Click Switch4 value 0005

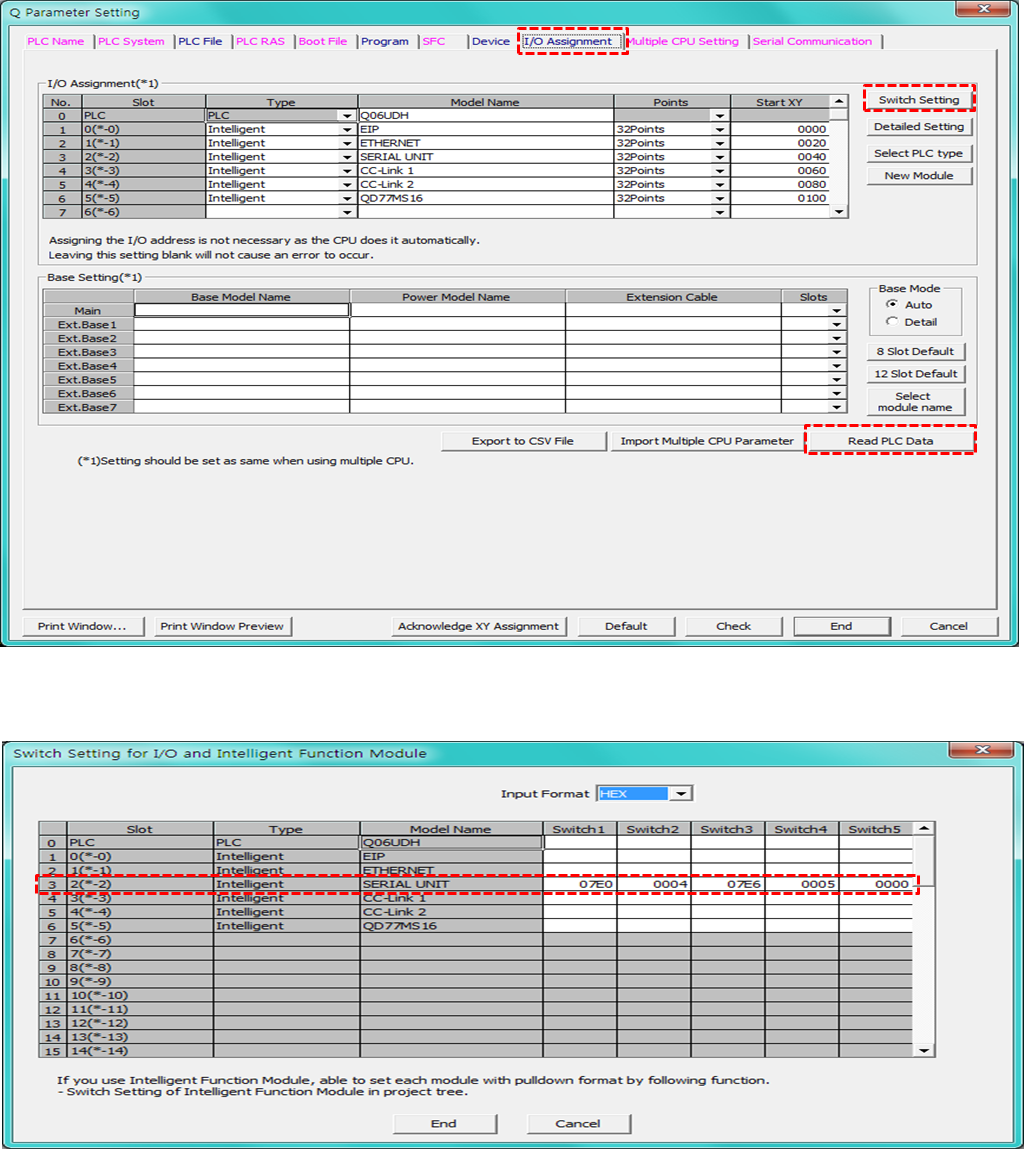(802, 884)
